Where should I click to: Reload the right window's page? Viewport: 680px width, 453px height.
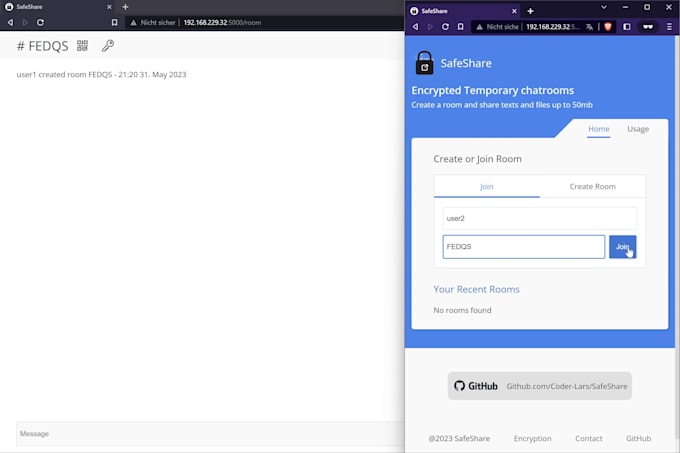pyautogui.click(x=445, y=27)
